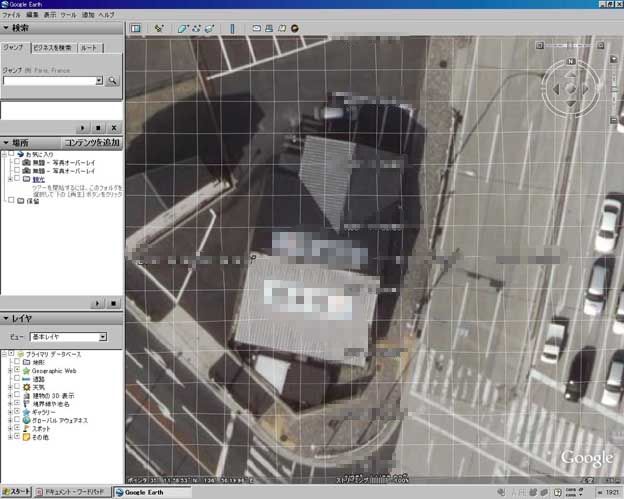Expand the その他 layer tree node
Viewport: 624px width, 499px height.
coord(10,437)
